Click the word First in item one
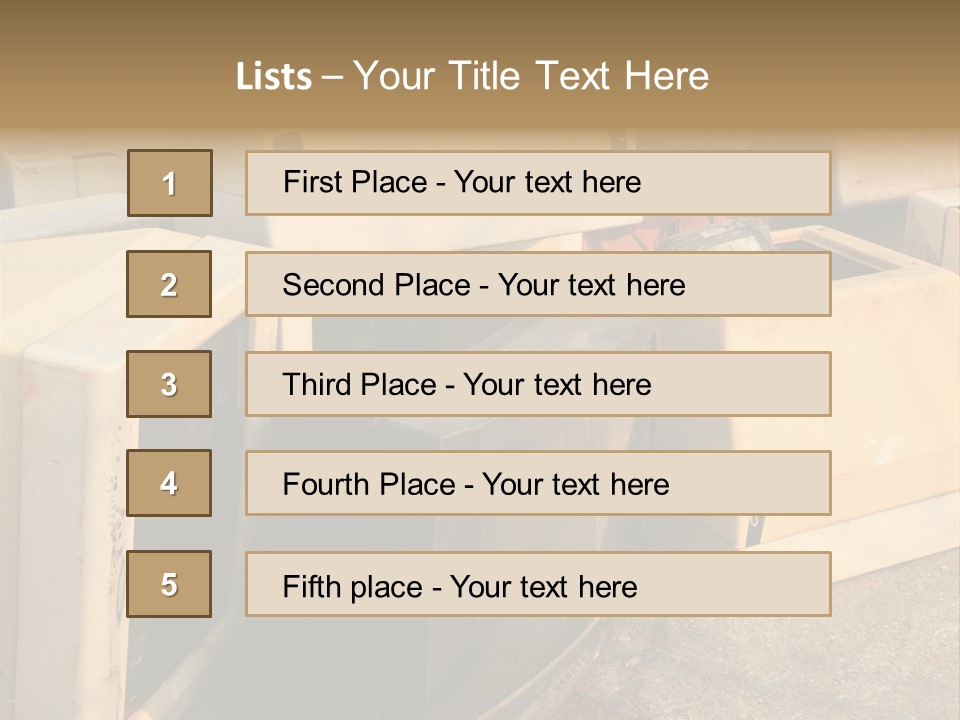960x720 pixels. coord(312,182)
